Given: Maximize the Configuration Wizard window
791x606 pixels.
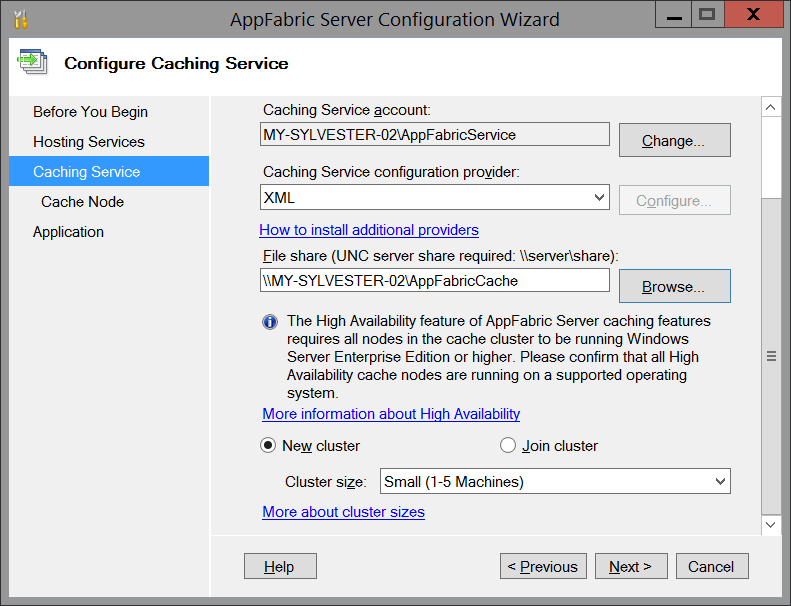Looking at the screenshot, I should [707, 15].
